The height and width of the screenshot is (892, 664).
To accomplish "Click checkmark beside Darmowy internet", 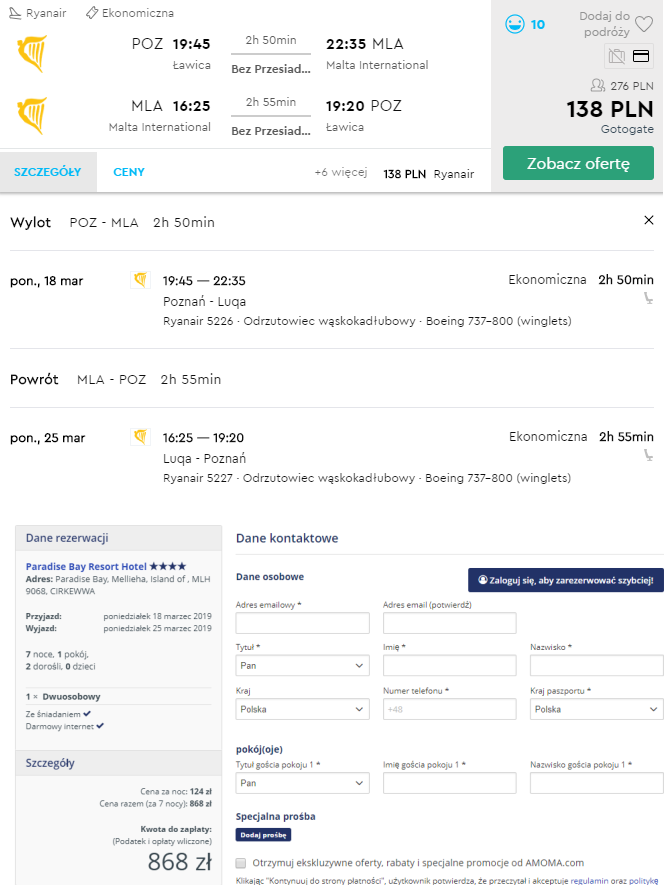I will point(100,726).
